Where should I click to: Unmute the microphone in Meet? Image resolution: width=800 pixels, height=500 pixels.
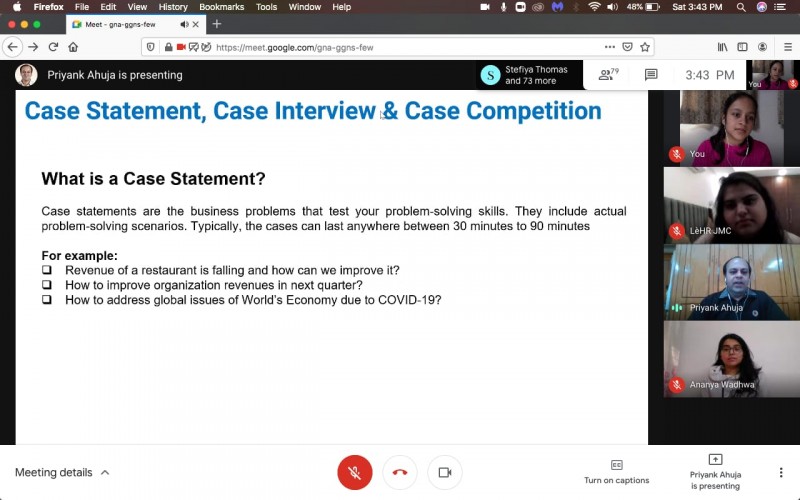(x=355, y=472)
